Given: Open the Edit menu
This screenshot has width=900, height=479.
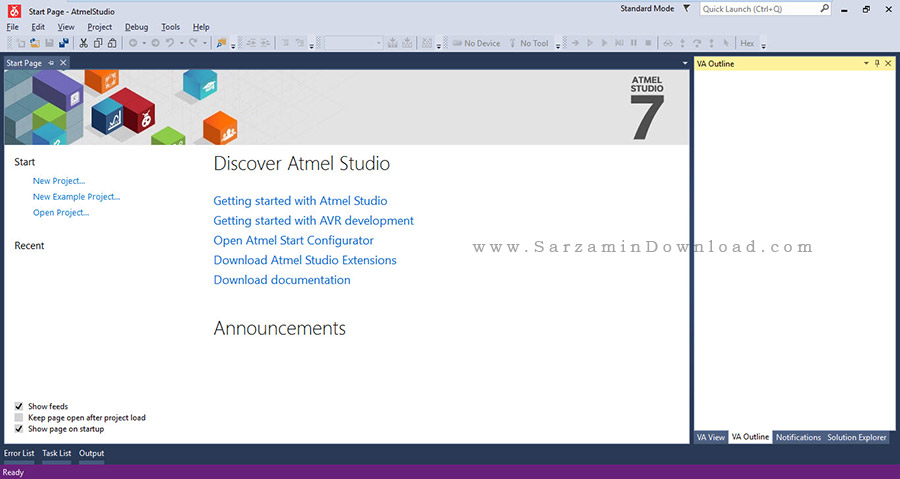Looking at the screenshot, I should (38, 27).
